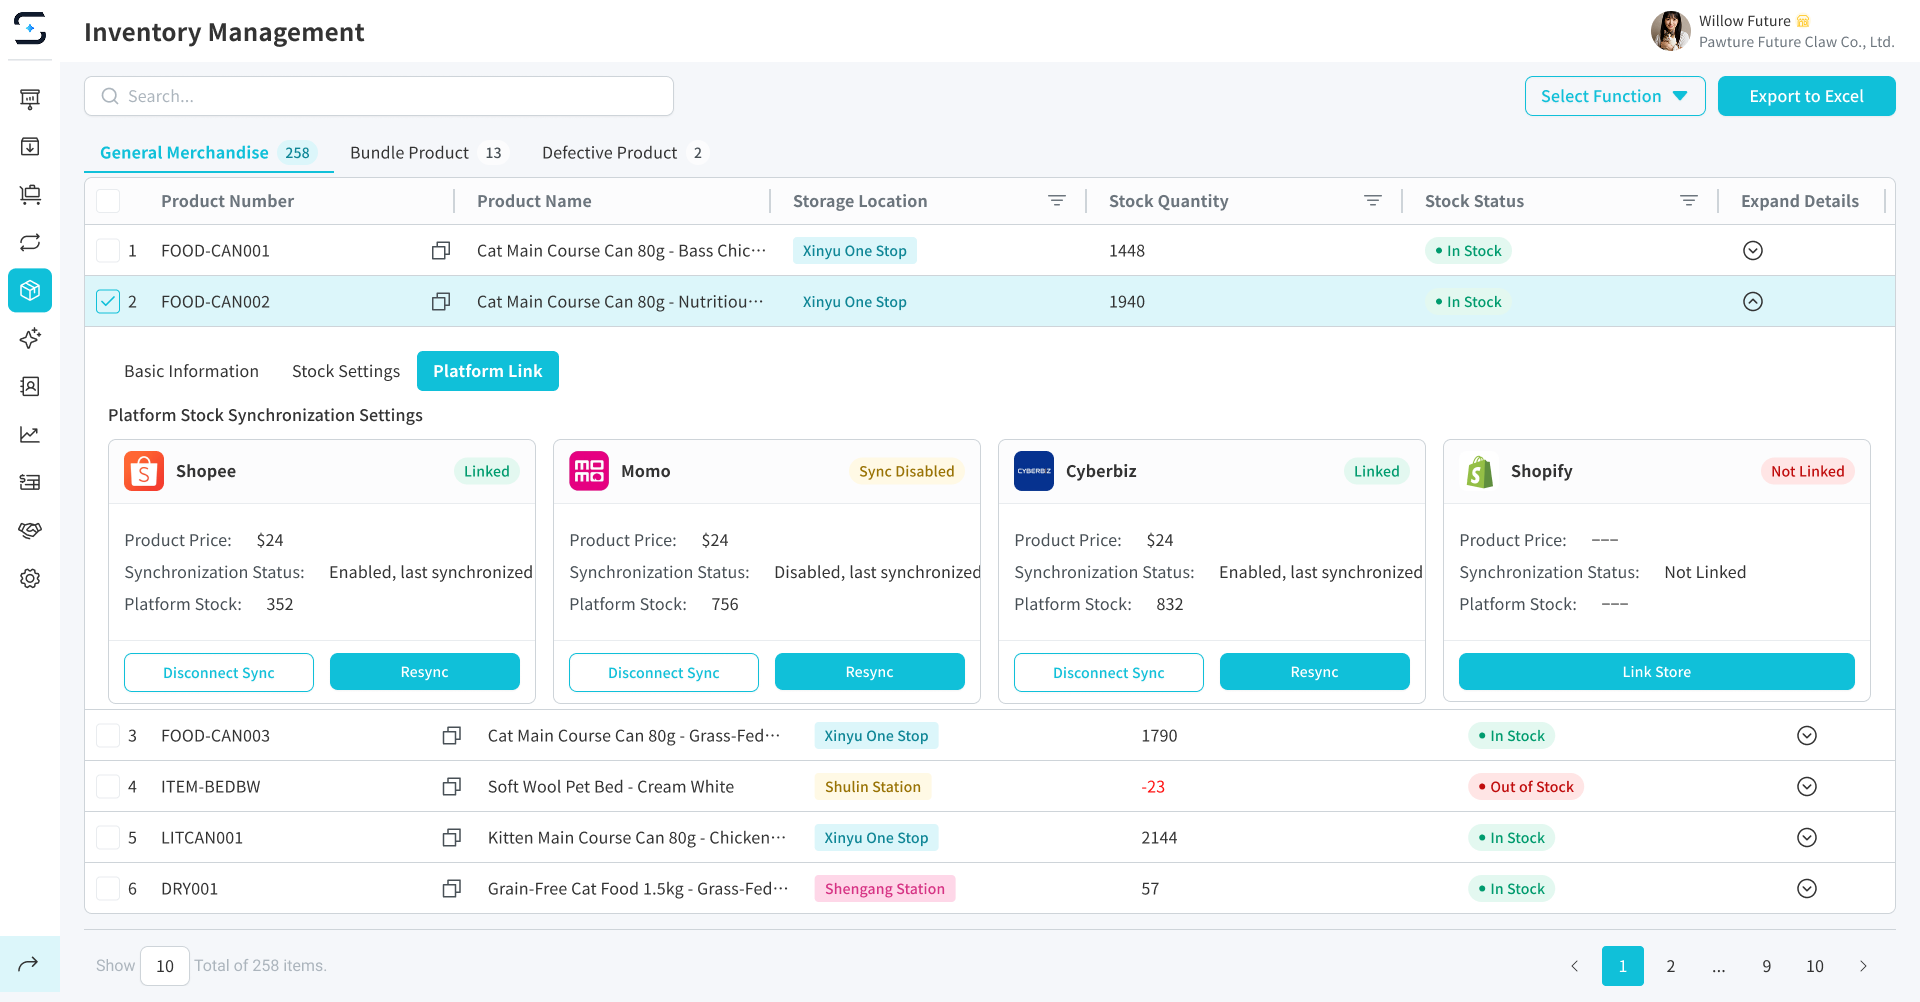
Task: Expand details for FOOD-CAN001 row
Action: 1752,251
